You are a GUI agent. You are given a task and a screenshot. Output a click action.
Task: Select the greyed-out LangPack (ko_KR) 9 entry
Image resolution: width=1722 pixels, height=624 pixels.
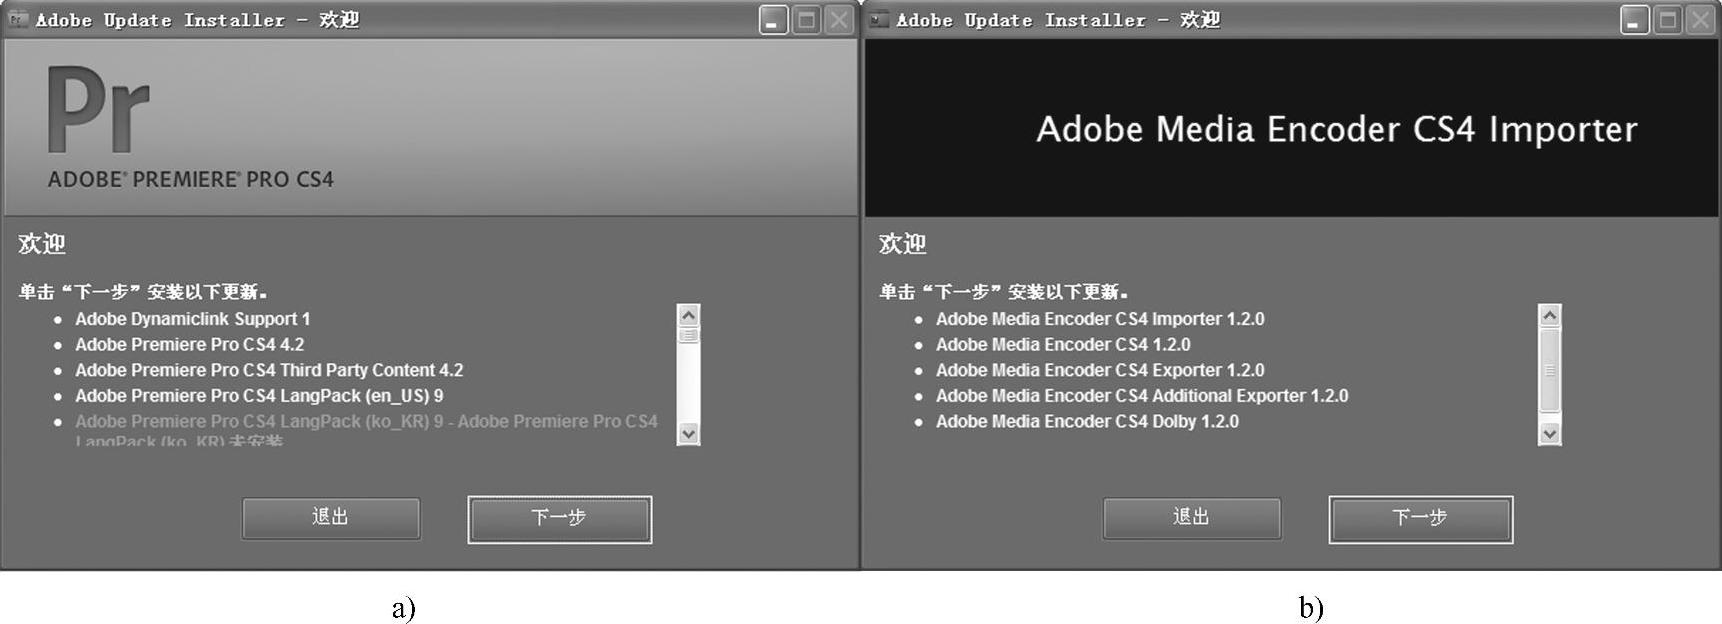(x=366, y=430)
